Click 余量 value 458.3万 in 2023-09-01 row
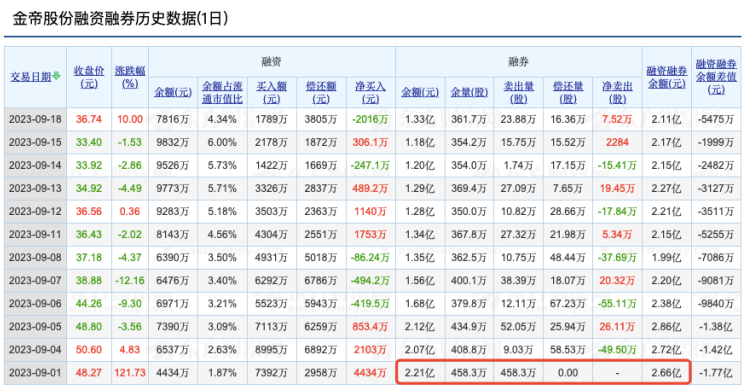747x391 pixels. tap(469, 372)
